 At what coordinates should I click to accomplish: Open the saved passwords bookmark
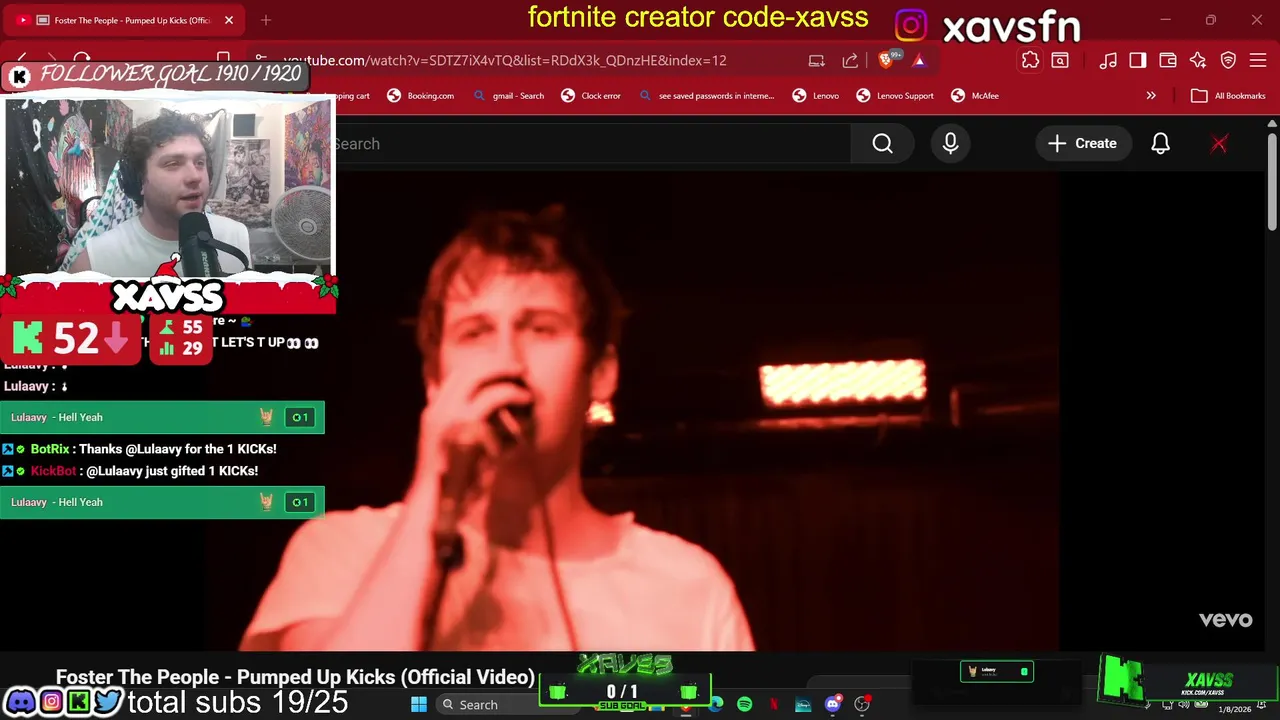click(x=706, y=96)
